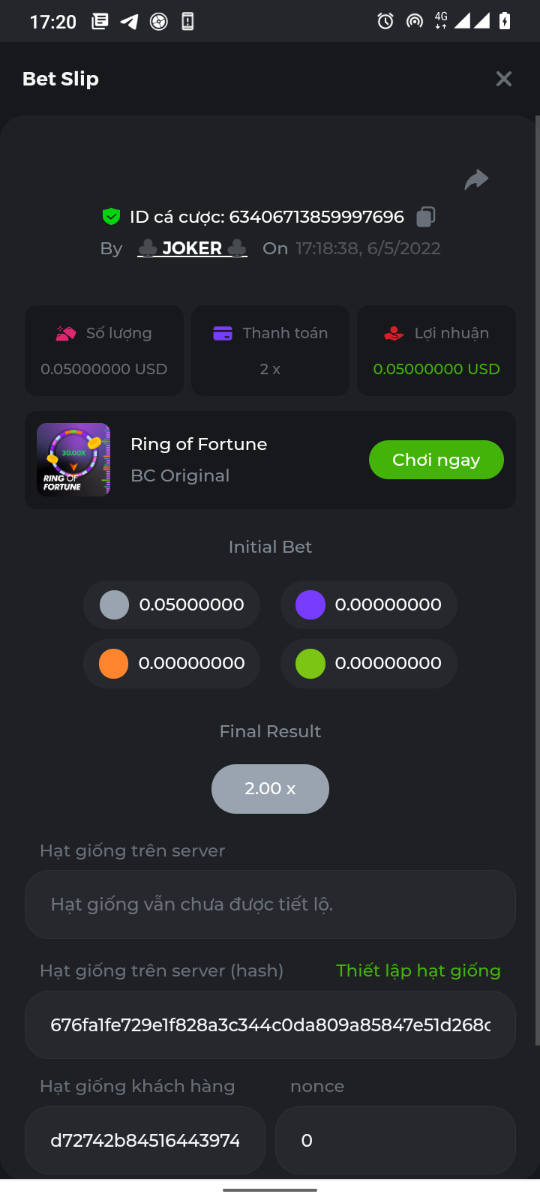The height and width of the screenshot is (1200, 540).
Task: Tap Telegram notification icon in status bar
Action: point(129,21)
